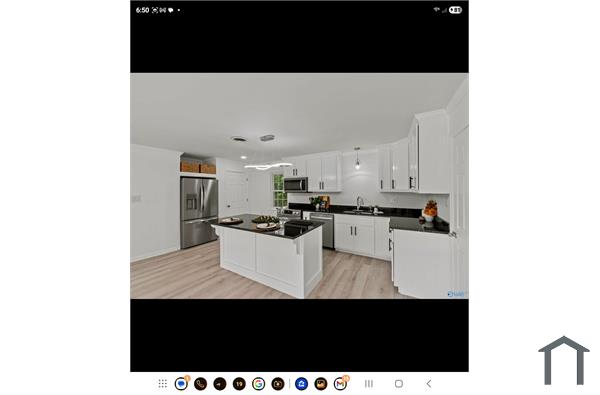Open the app drawer grid icon

[163, 384]
